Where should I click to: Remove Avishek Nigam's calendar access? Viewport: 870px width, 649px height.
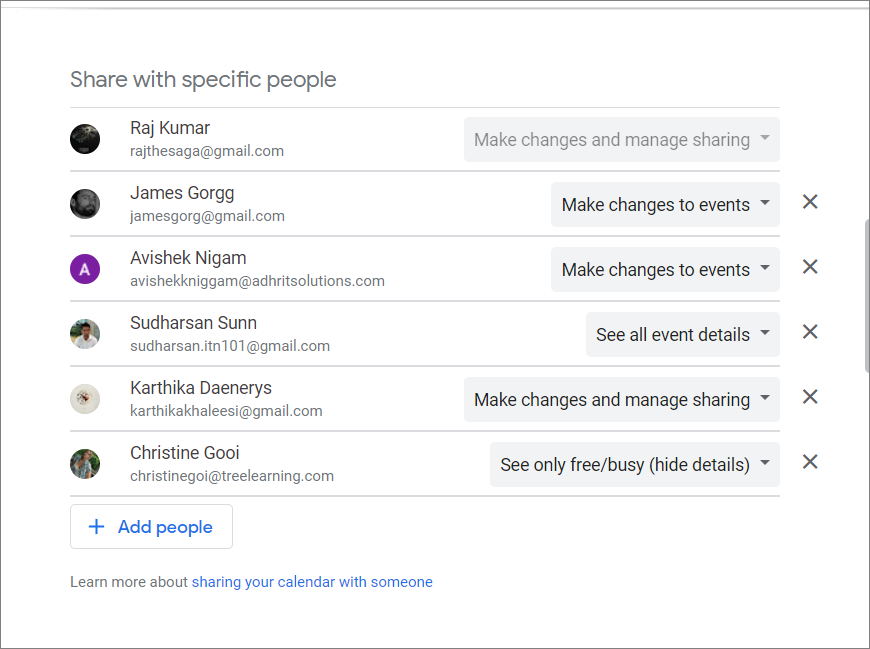810,267
